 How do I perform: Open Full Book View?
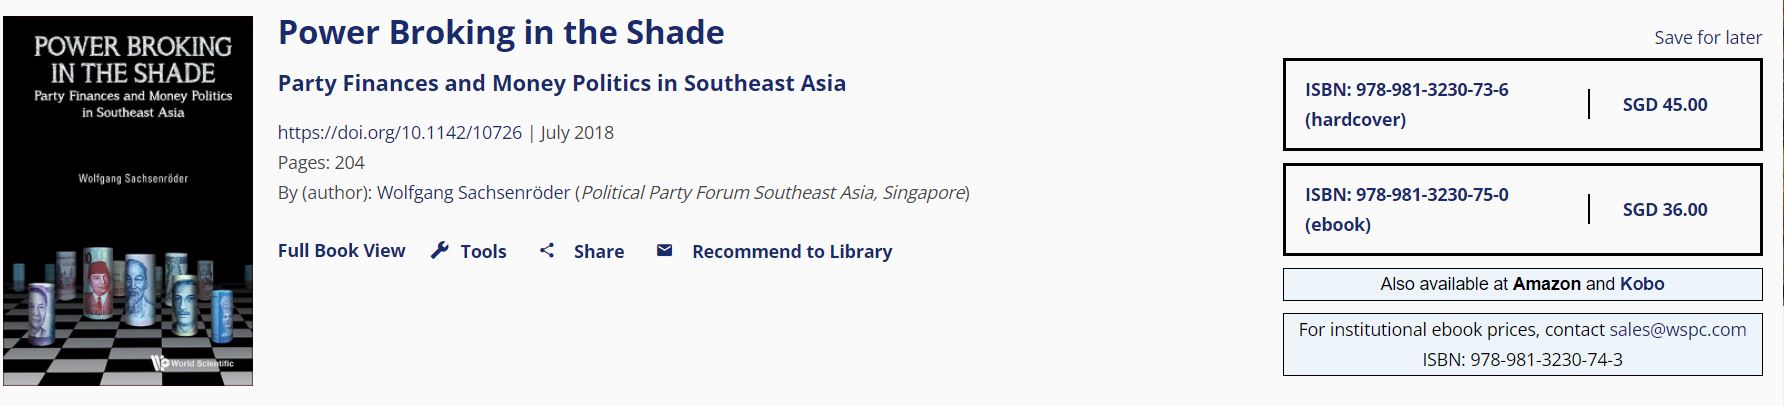point(341,251)
